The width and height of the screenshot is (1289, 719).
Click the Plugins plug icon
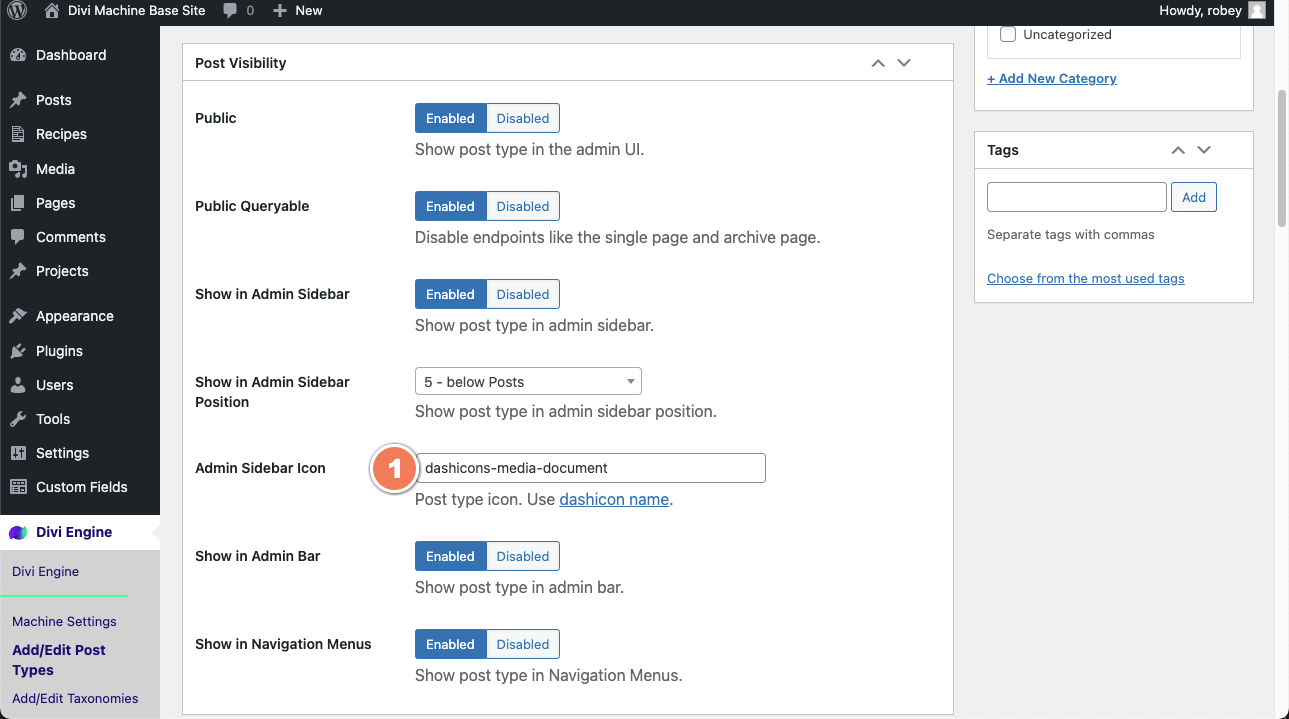(18, 351)
